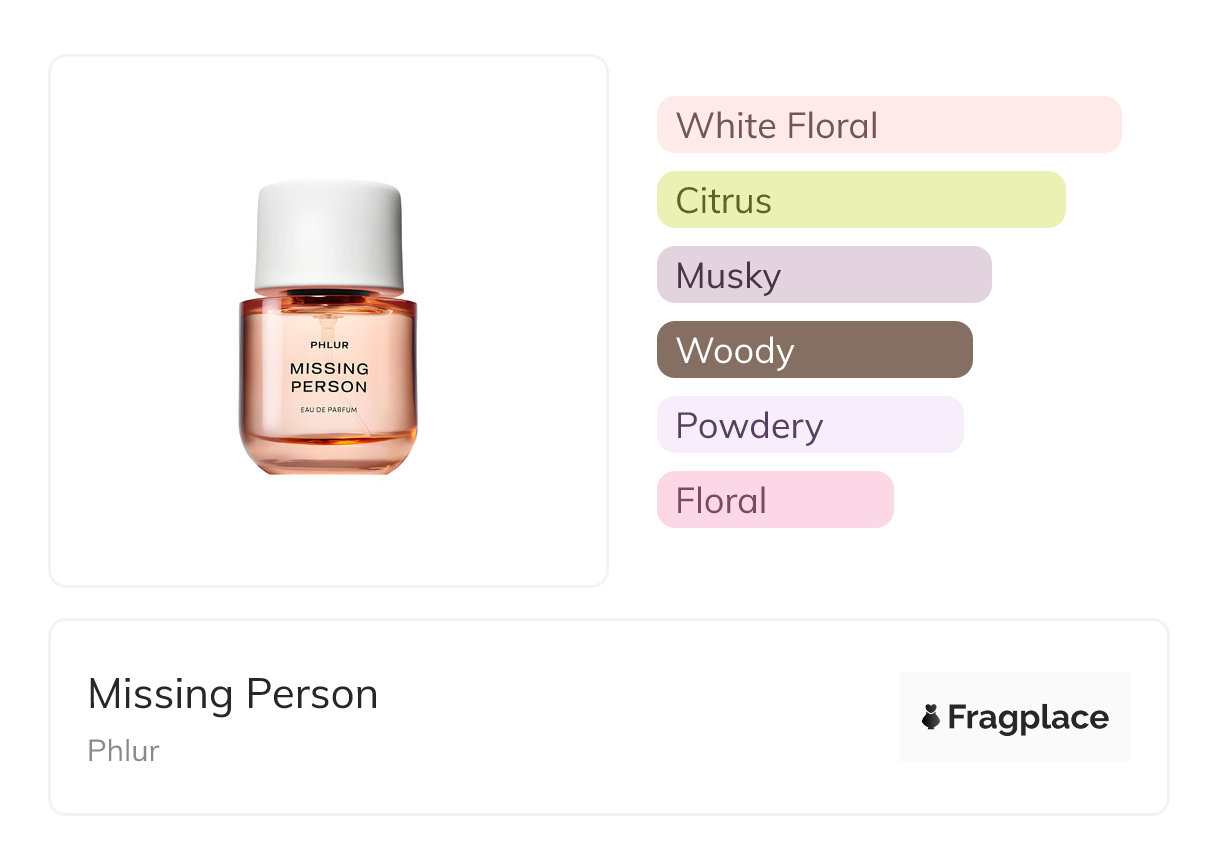This screenshot has width=1218, height=864.
Task: Click the Powdery text label
Action: click(749, 426)
